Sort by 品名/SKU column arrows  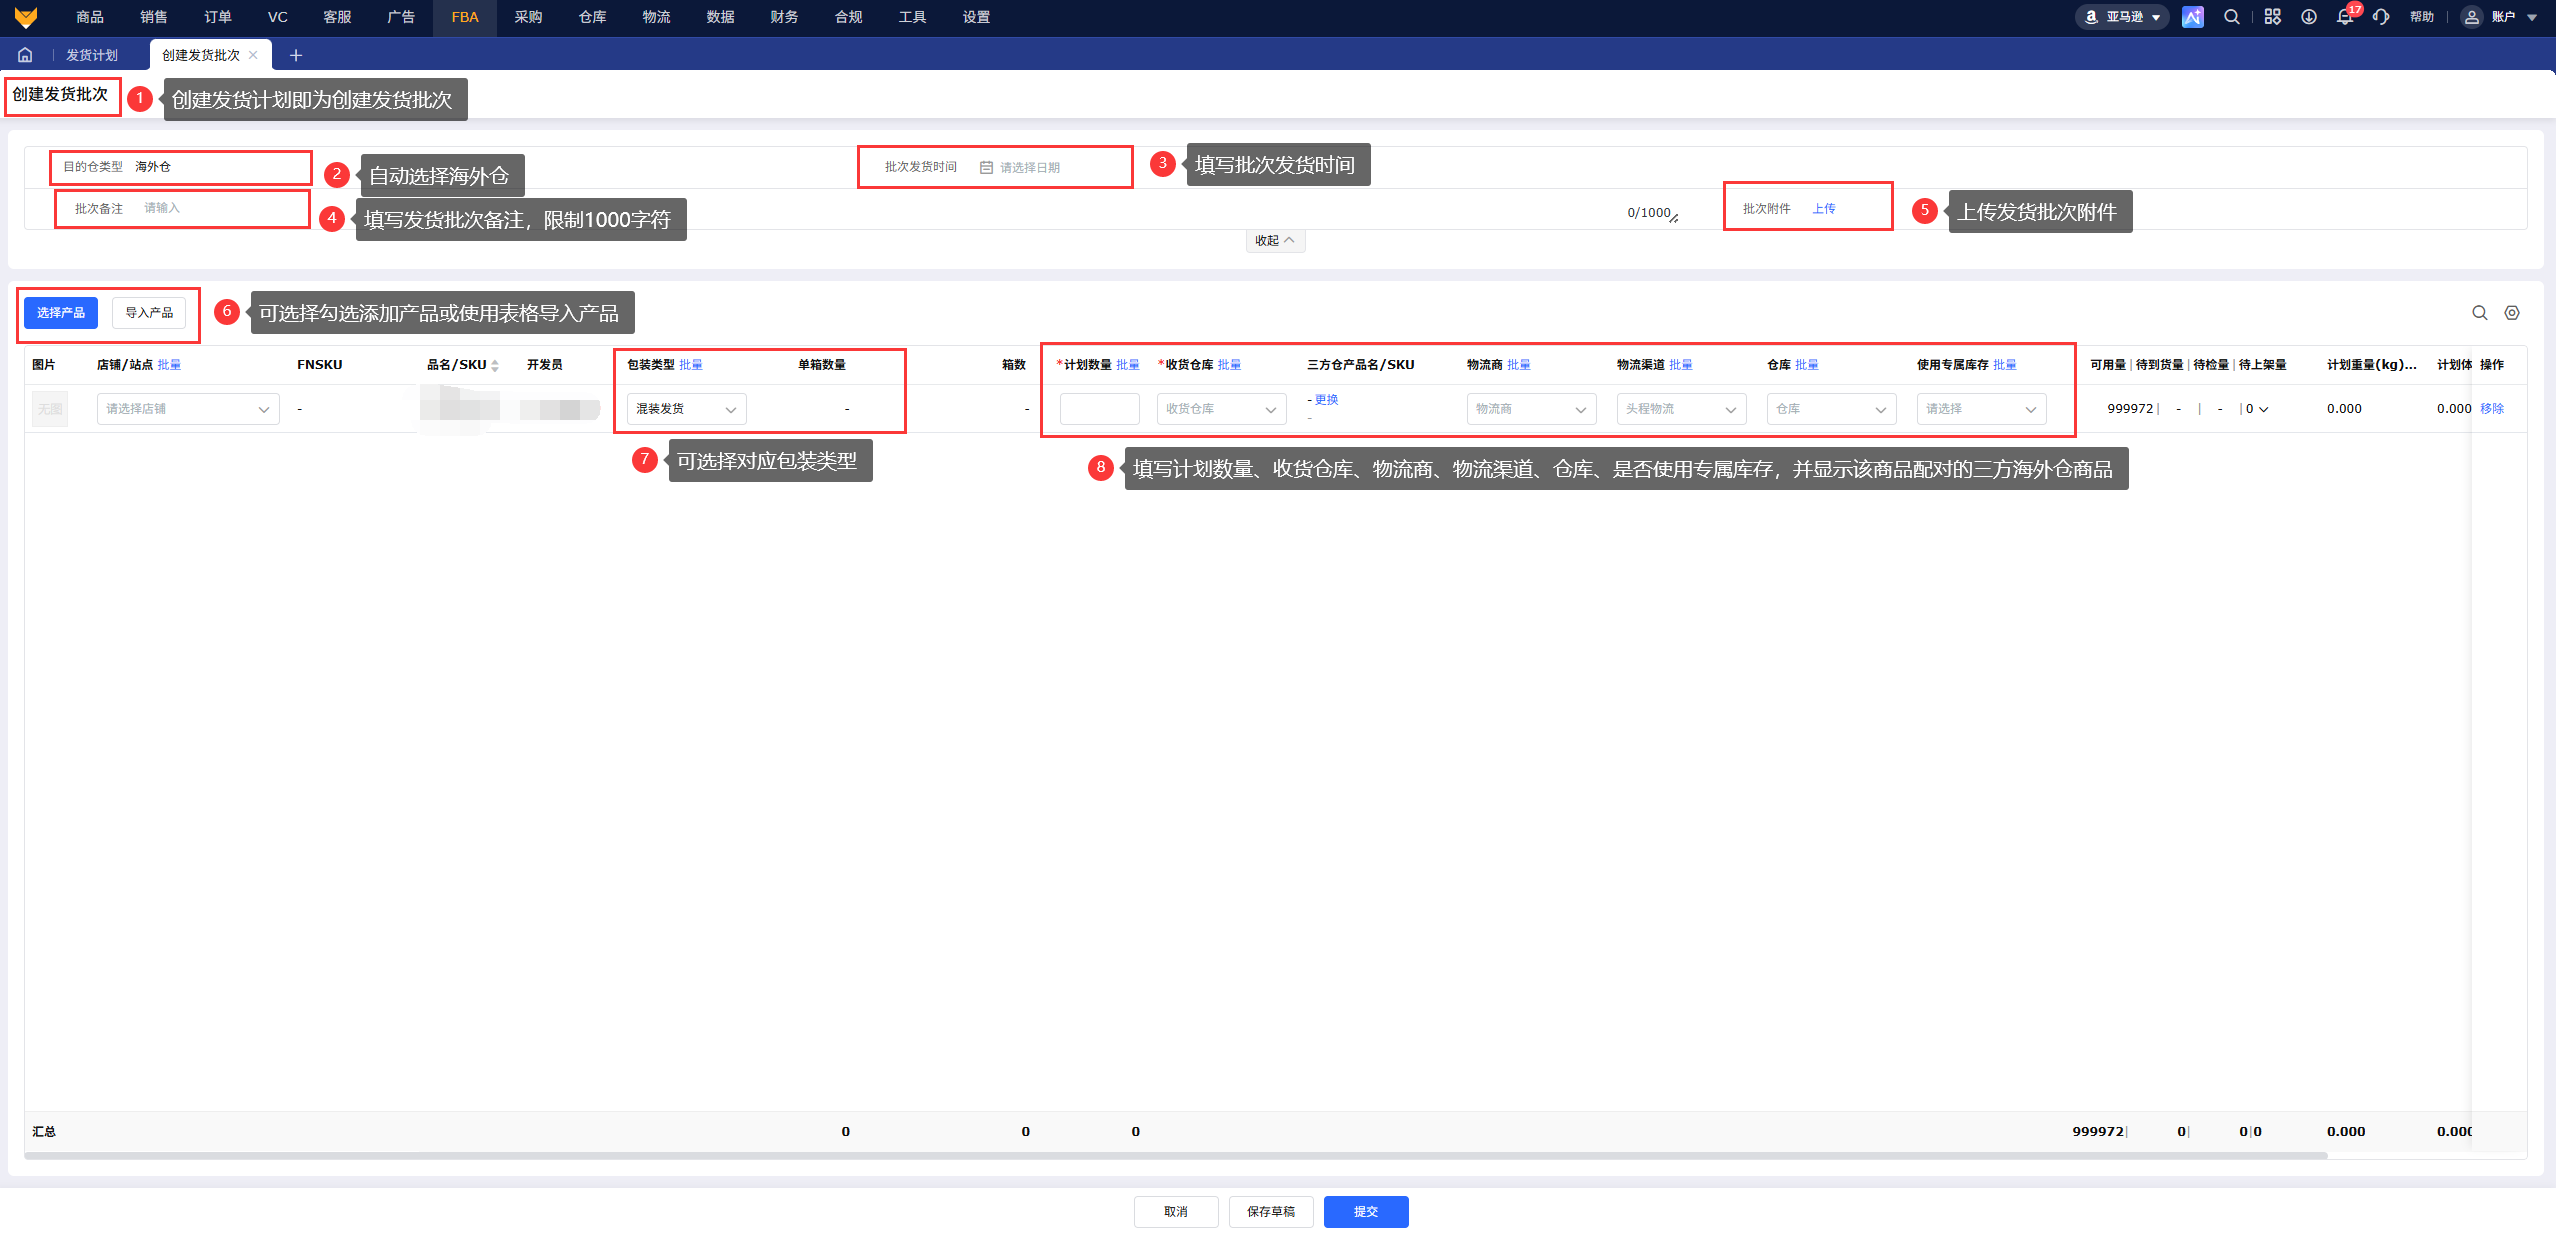495,366
